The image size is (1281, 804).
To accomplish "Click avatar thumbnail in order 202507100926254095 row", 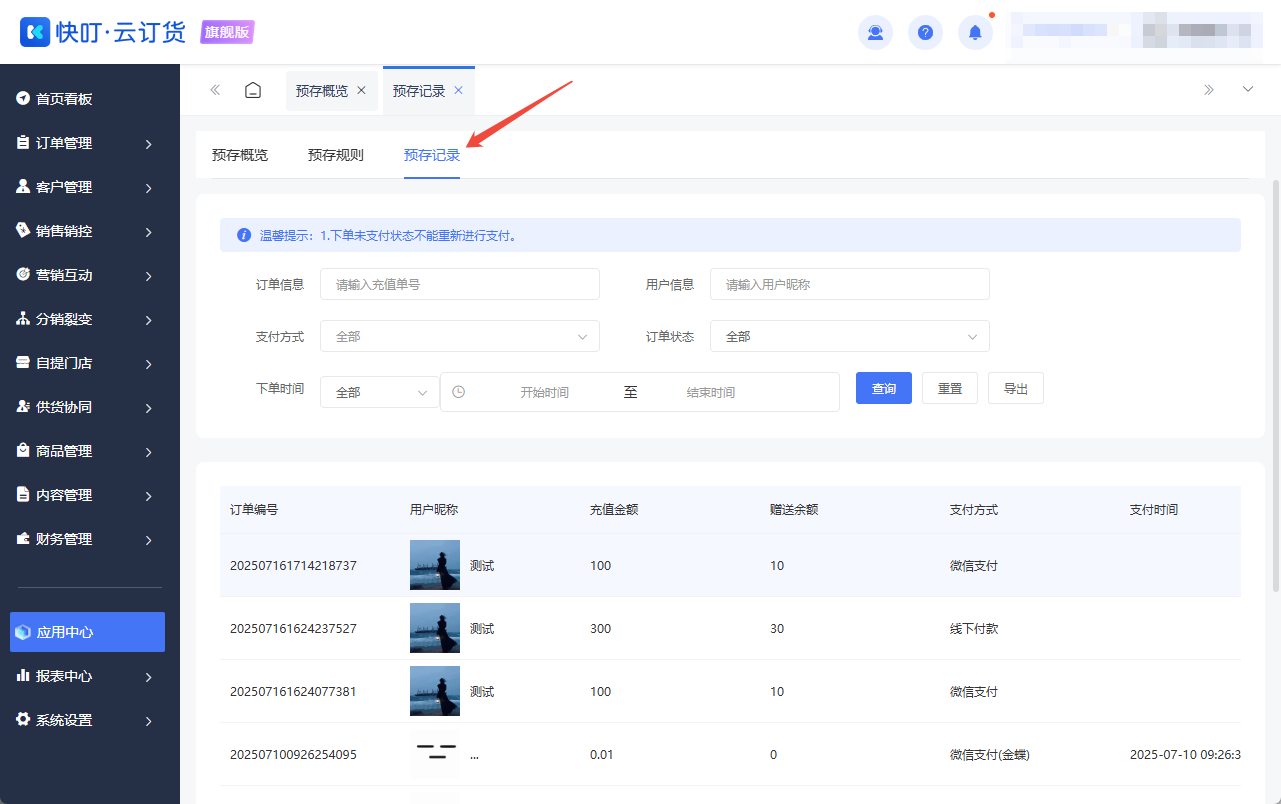I will coord(435,754).
